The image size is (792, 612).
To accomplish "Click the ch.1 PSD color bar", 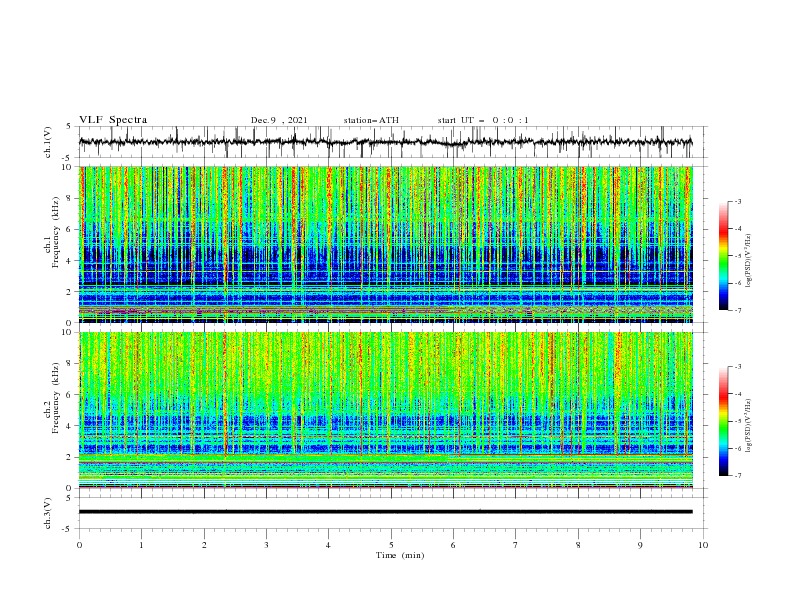I will [723, 256].
